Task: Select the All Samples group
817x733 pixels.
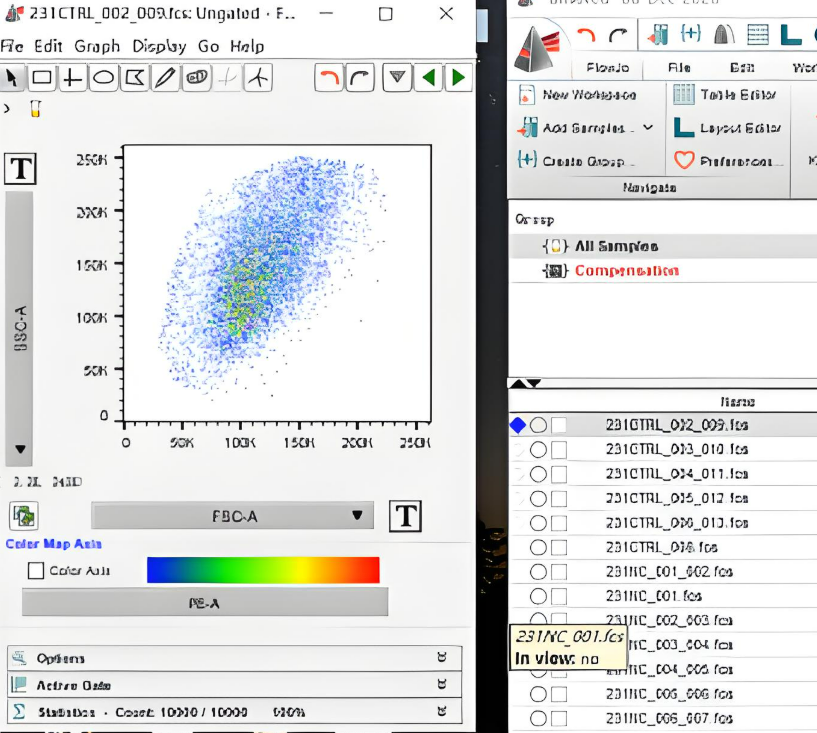Action: coord(616,246)
